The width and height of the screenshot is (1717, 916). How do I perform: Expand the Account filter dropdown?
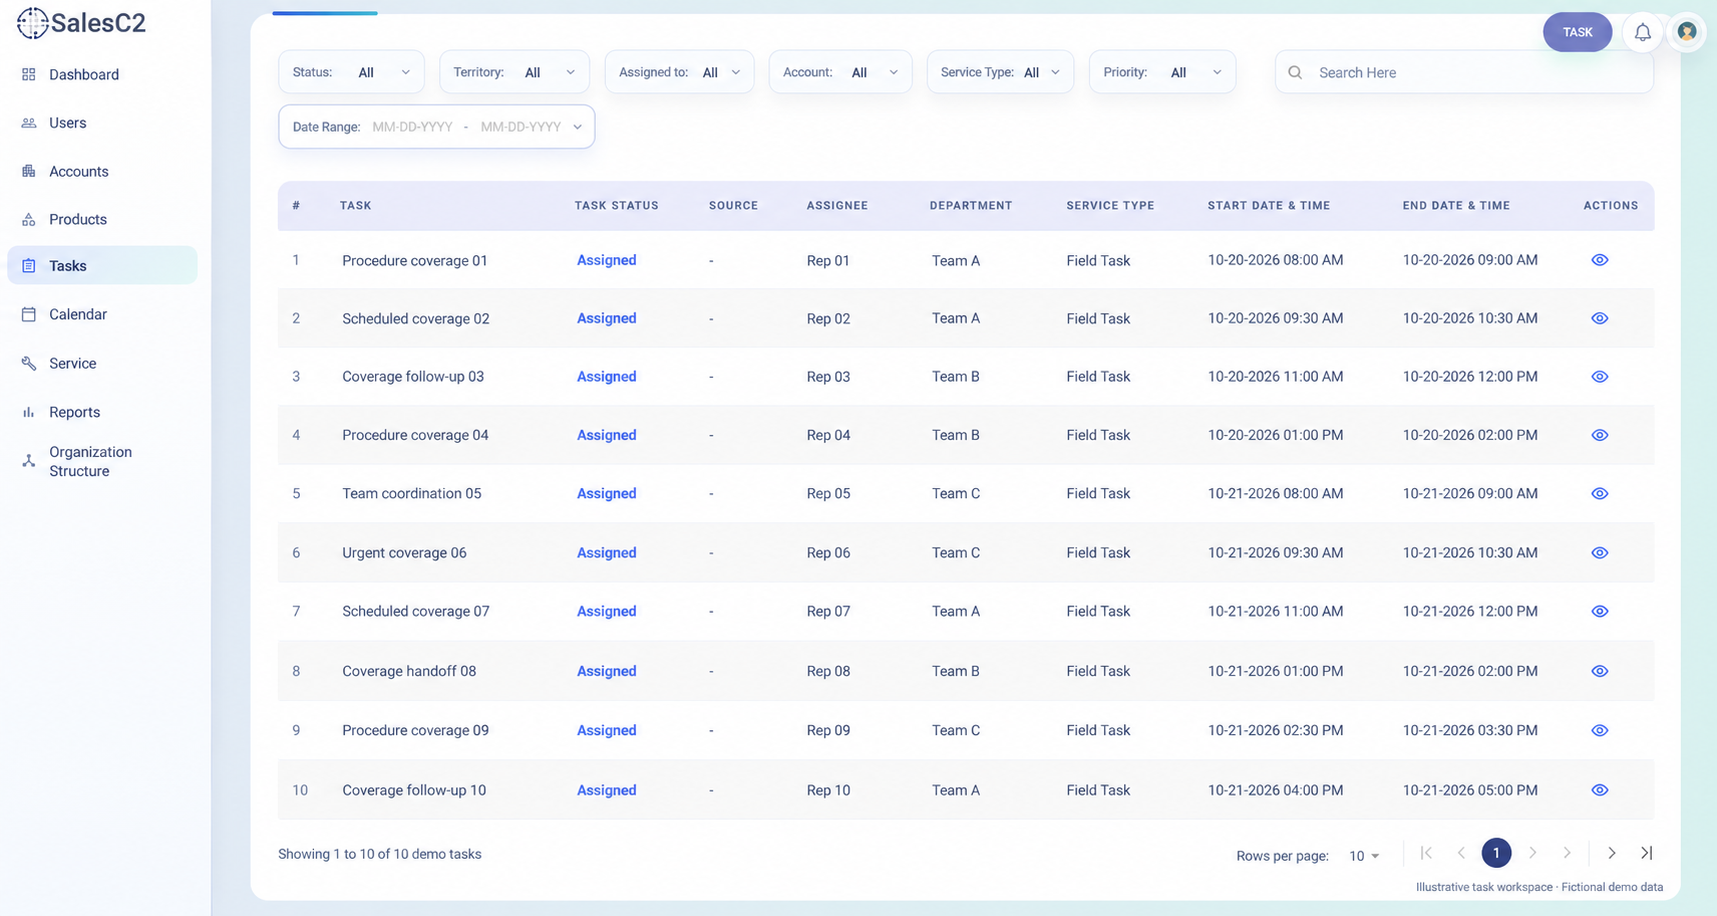pyautogui.click(x=840, y=72)
